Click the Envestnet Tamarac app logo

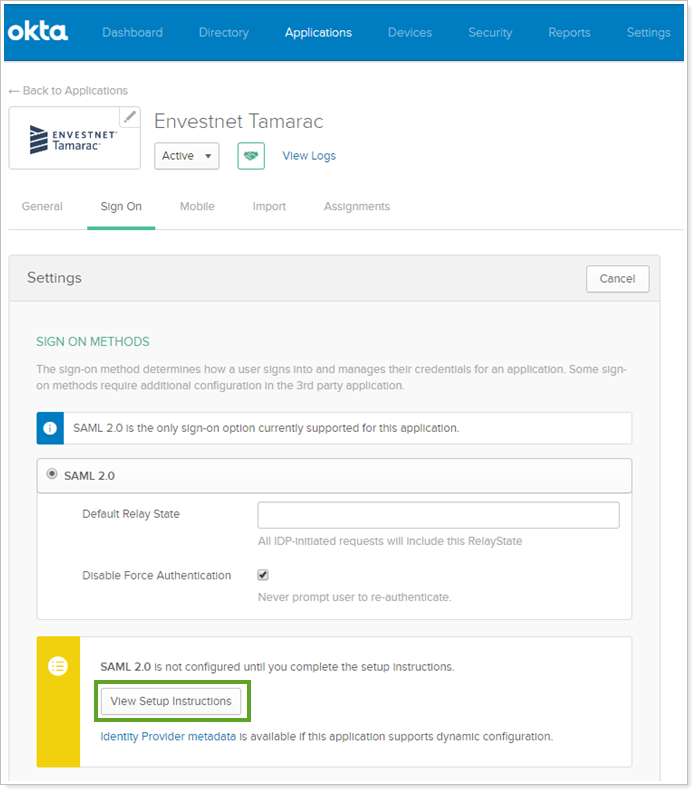coord(73,139)
